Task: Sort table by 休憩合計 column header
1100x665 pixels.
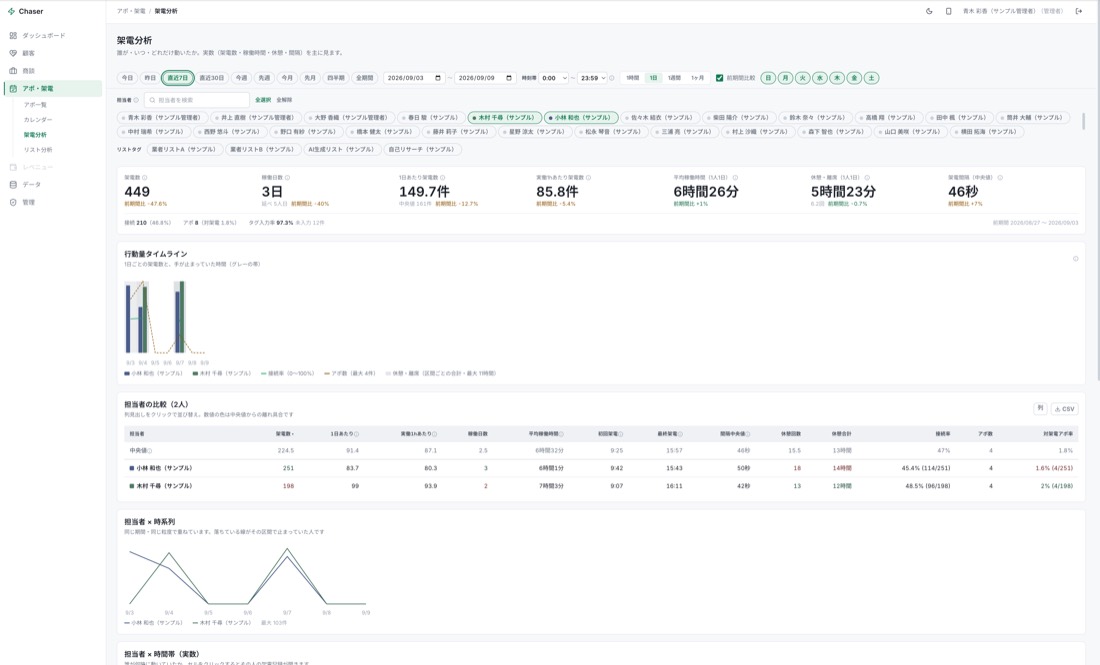Action: click(x=841, y=434)
